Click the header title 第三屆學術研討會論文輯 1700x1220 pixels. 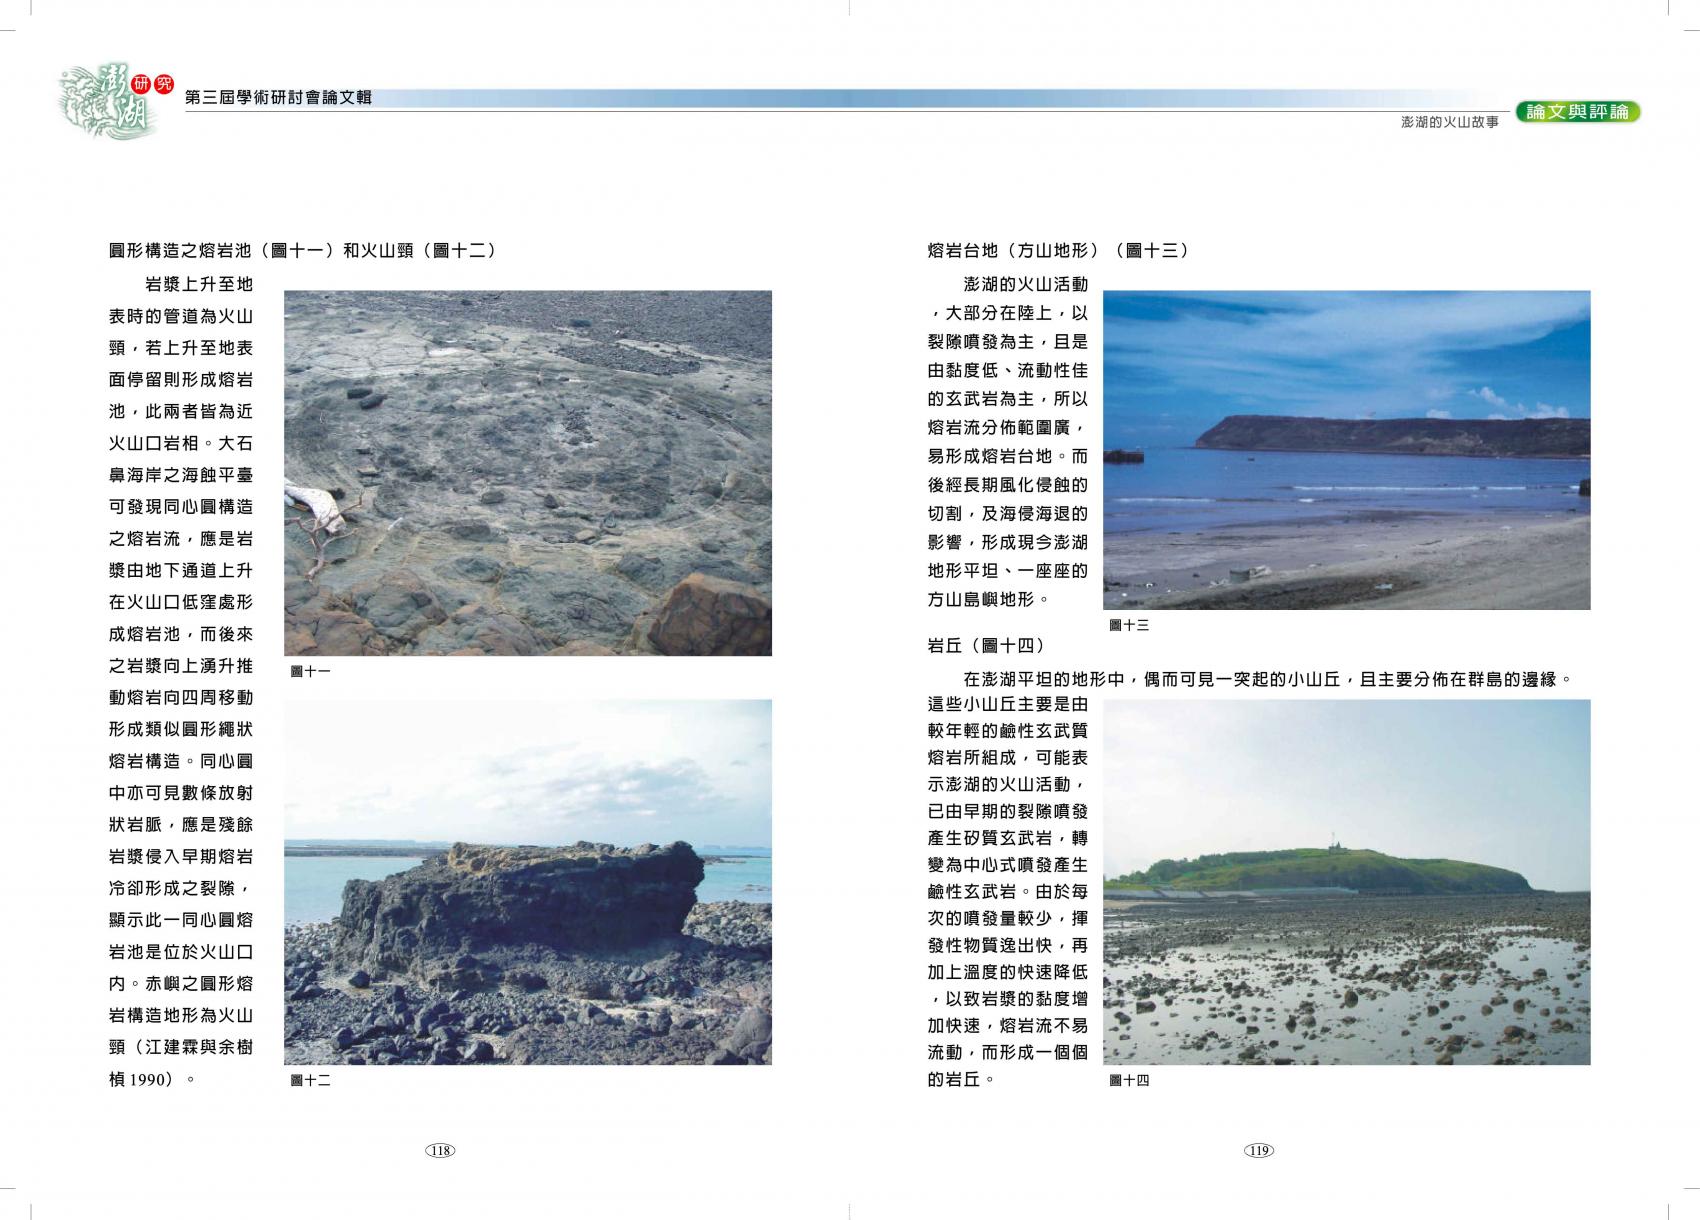click(x=279, y=97)
